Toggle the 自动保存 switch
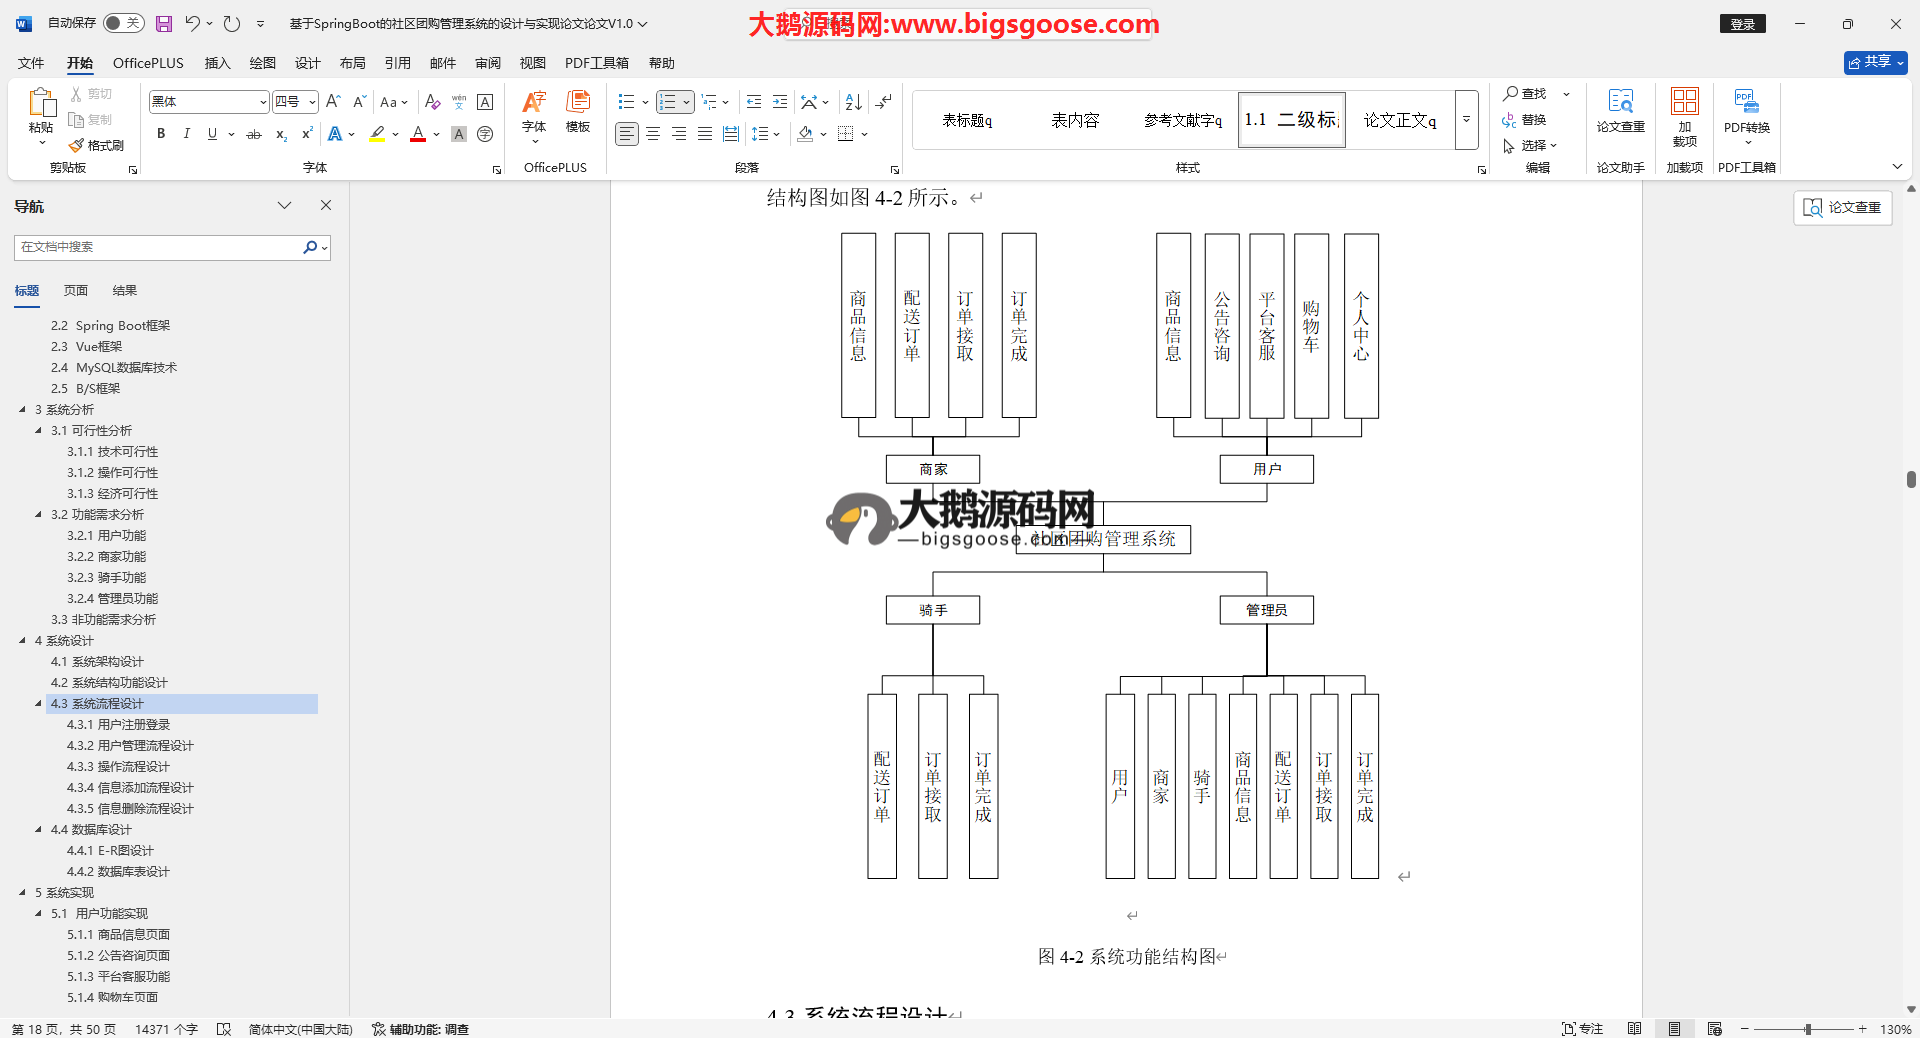 click(x=124, y=23)
